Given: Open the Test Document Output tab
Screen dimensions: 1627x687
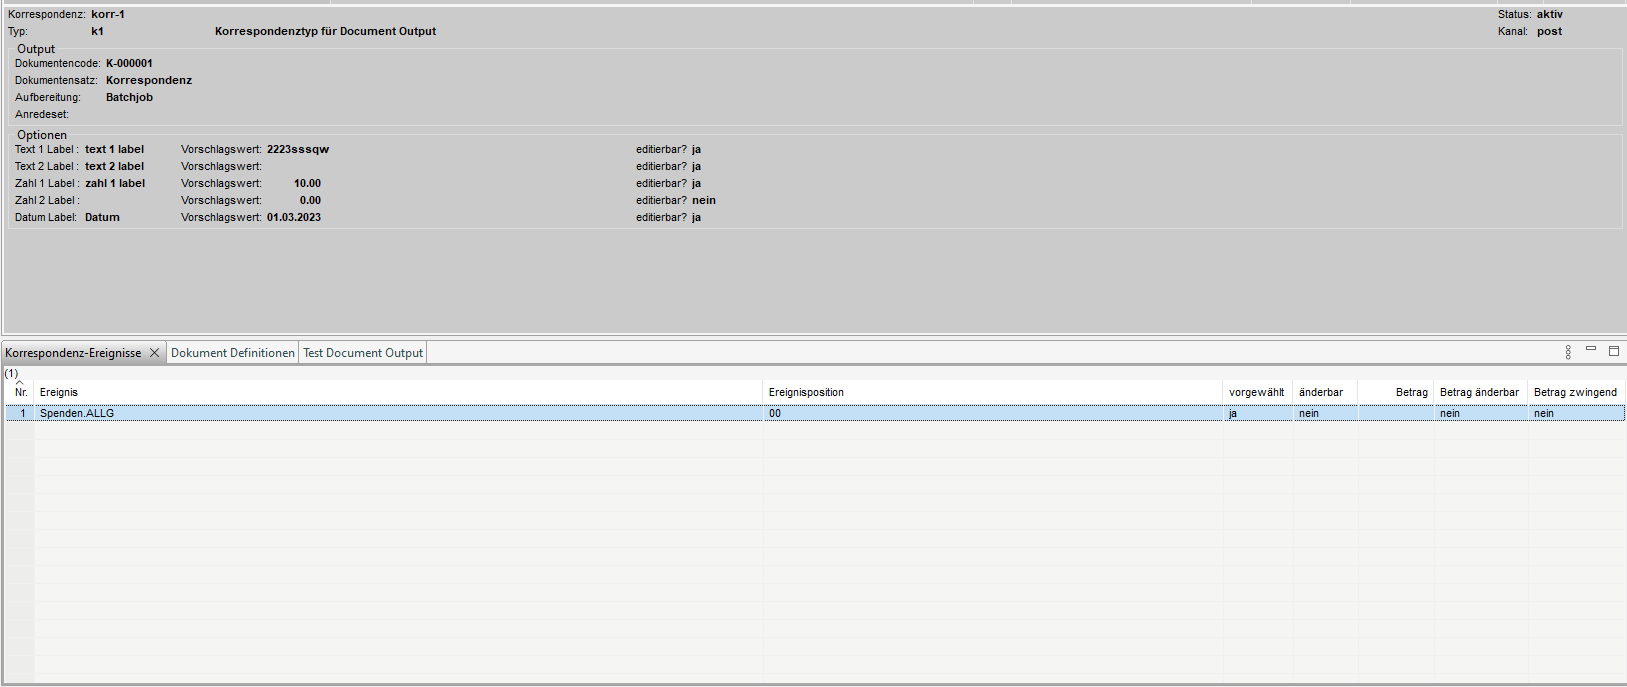Looking at the screenshot, I should pos(363,353).
